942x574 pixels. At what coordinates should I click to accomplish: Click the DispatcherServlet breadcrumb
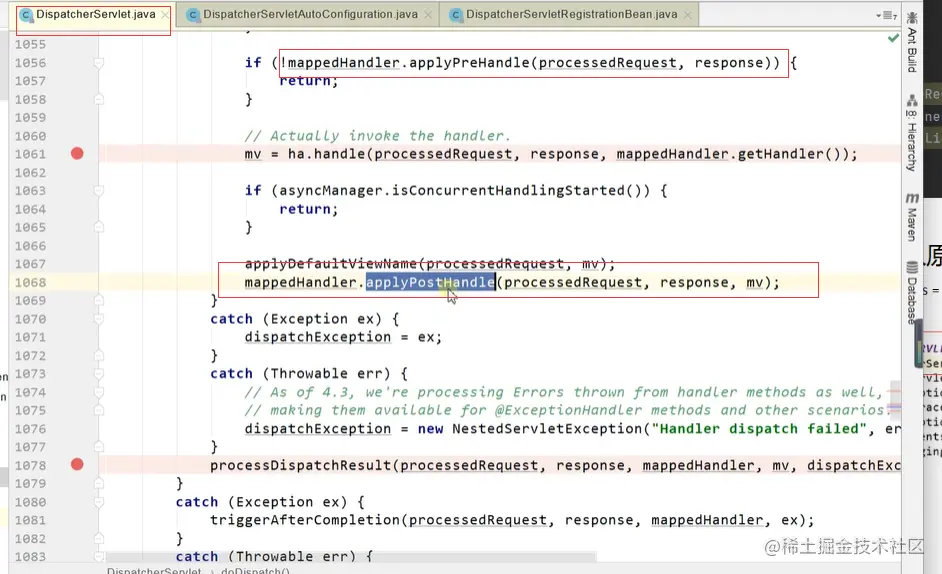point(154,570)
